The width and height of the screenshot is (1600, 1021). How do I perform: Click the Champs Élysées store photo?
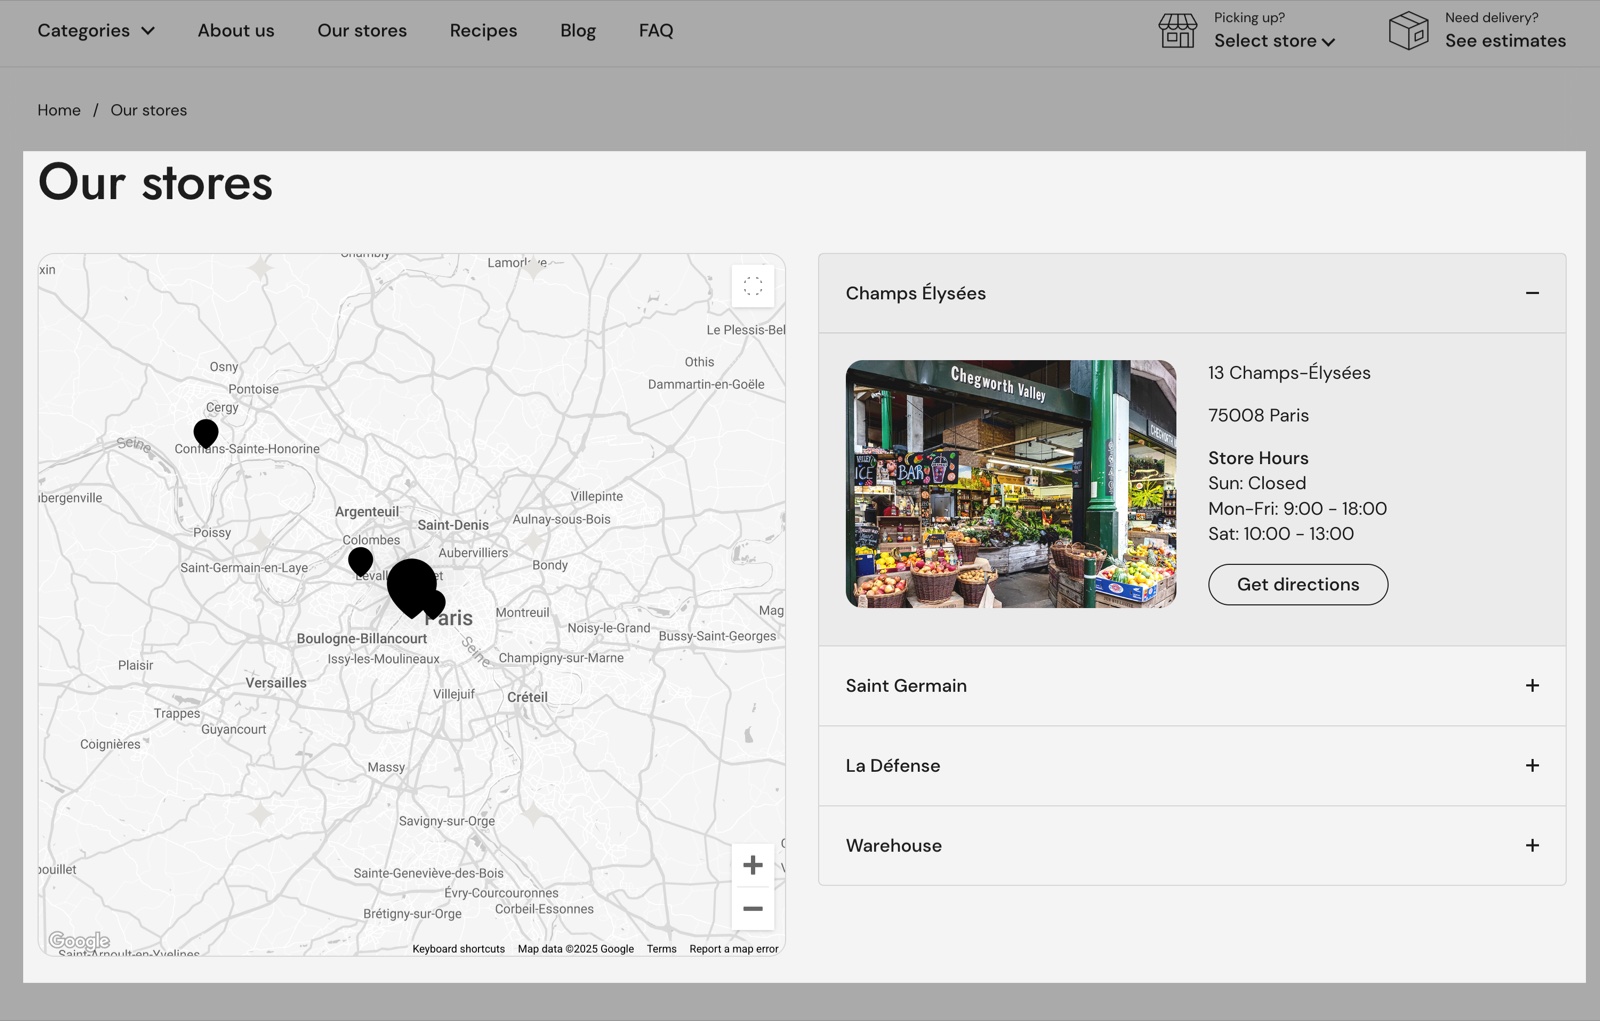pos(1011,484)
